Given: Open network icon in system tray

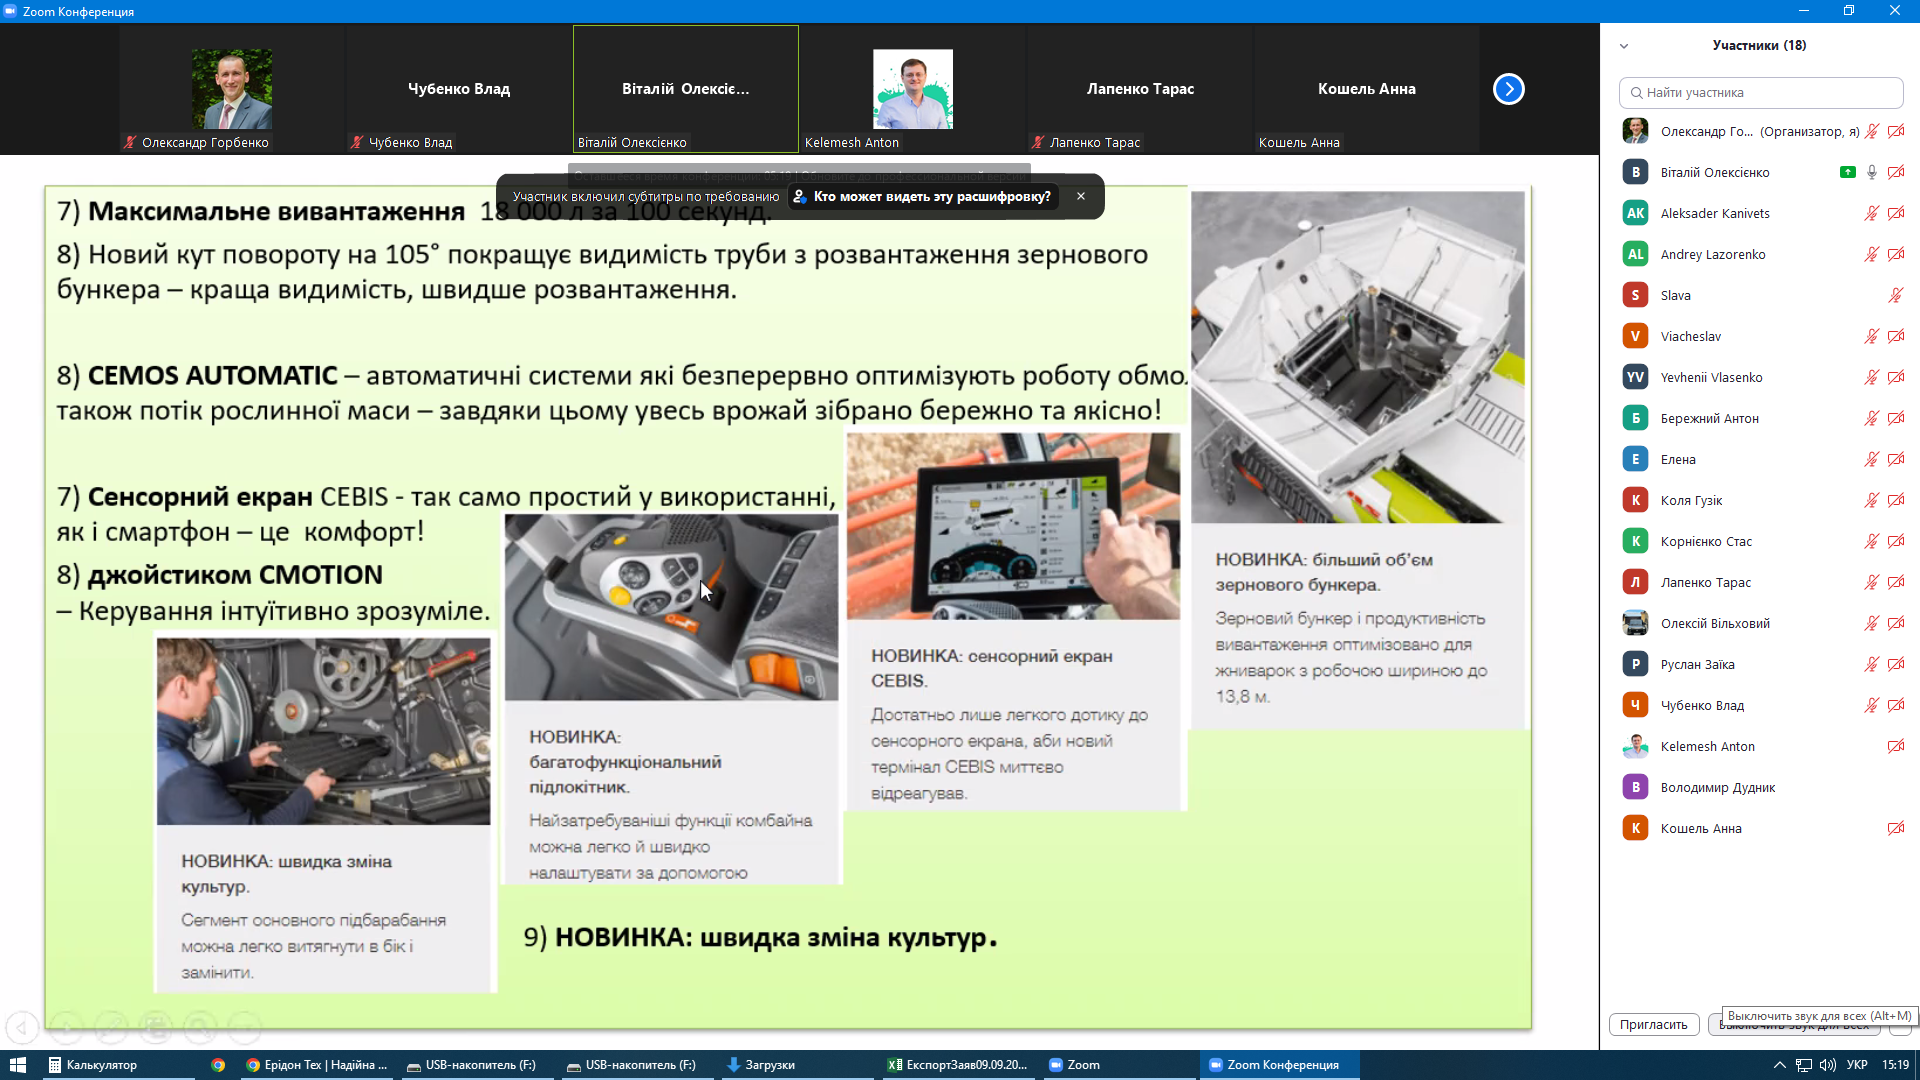Looking at the screenshot, I should 1803,1065.
